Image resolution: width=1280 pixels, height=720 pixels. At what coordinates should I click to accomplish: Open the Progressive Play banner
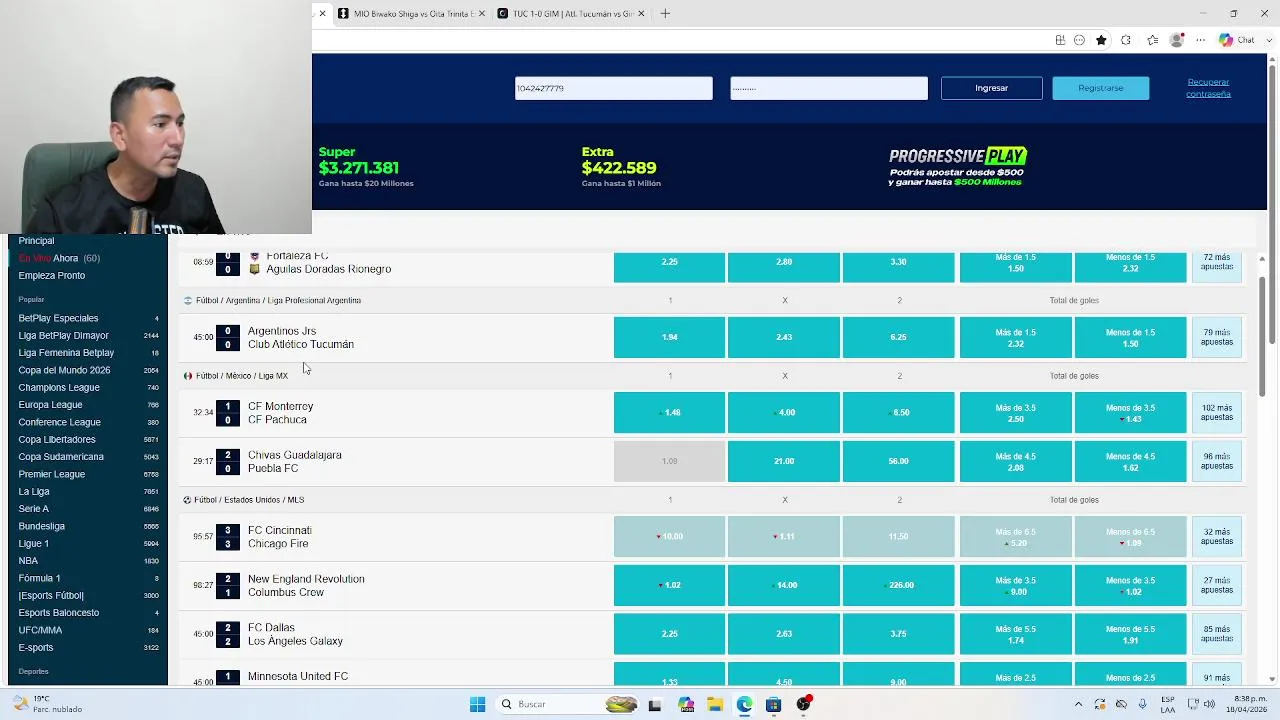click(957, 167)
